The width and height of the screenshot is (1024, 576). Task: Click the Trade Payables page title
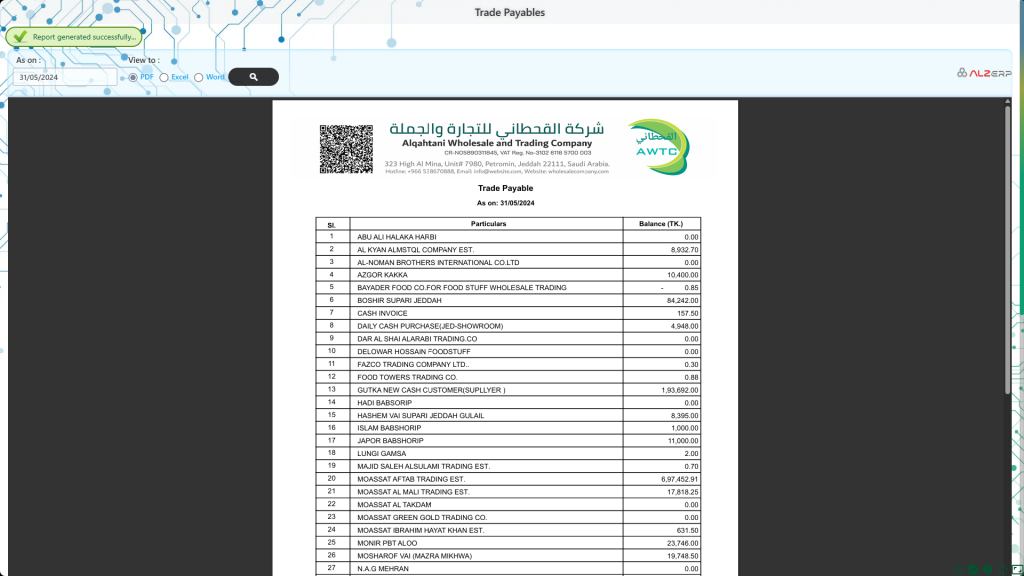point(509,12)
